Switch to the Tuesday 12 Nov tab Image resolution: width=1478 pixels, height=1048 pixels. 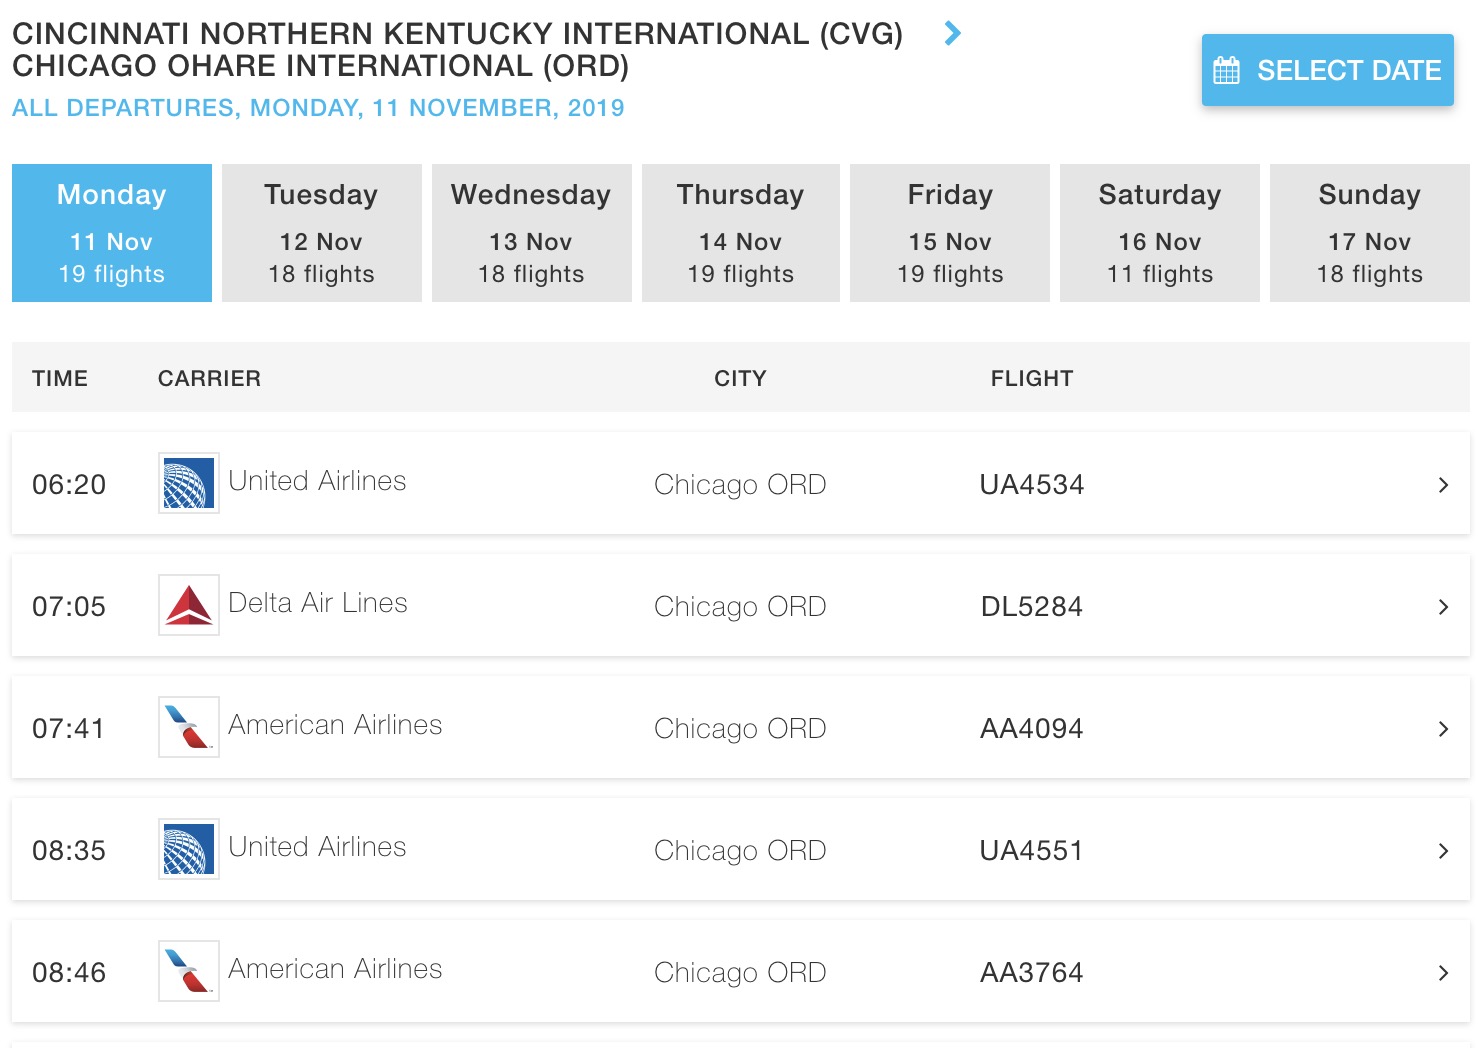[321, 233]
